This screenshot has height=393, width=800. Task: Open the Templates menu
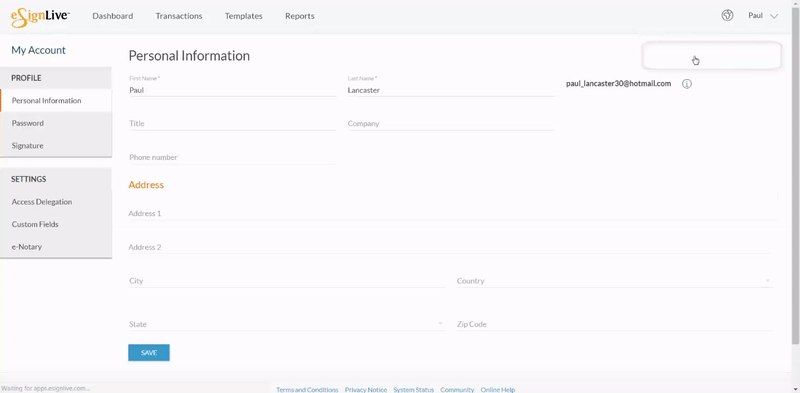click(244, 16)
